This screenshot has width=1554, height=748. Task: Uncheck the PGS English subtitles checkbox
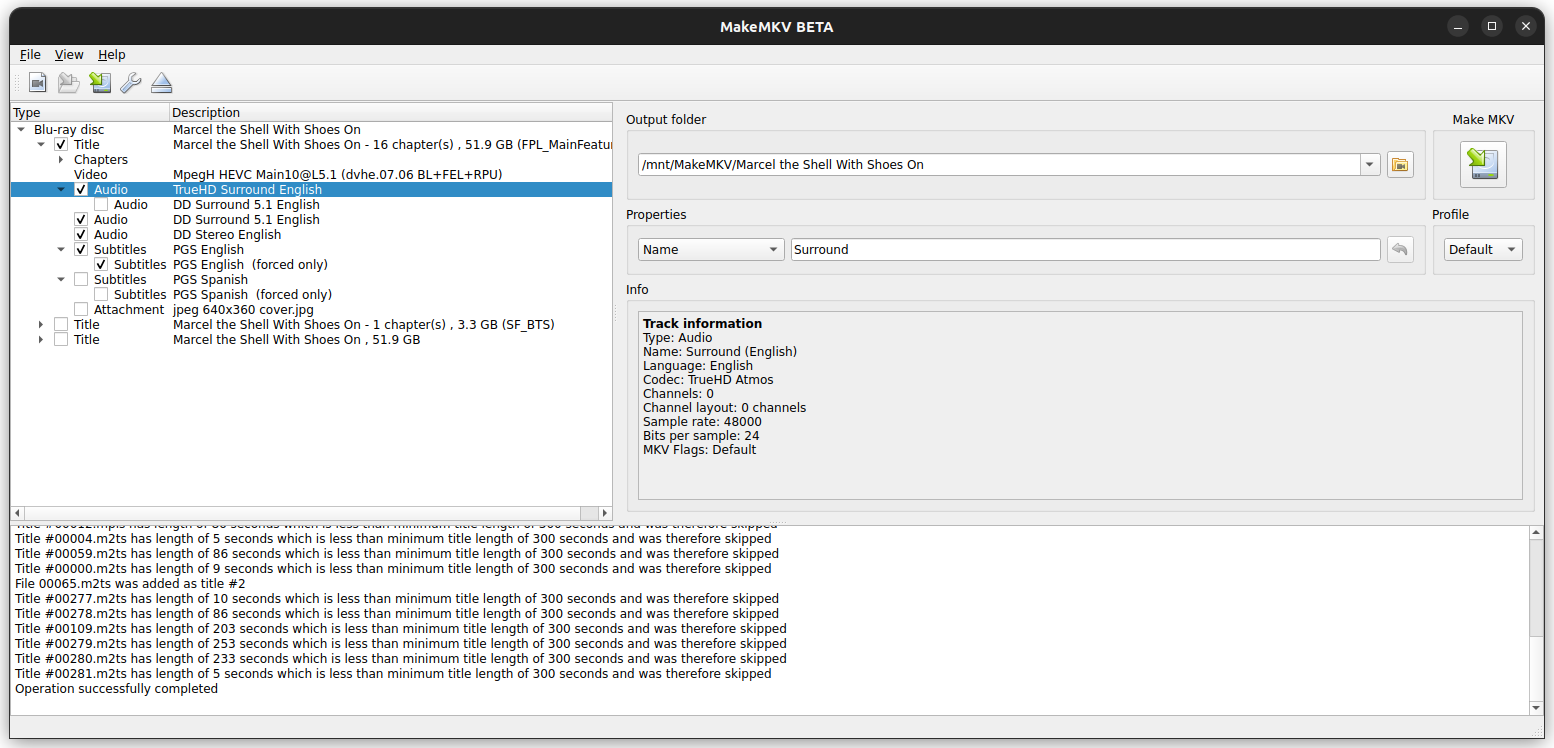pyautogui.click(x=81, y=250)
